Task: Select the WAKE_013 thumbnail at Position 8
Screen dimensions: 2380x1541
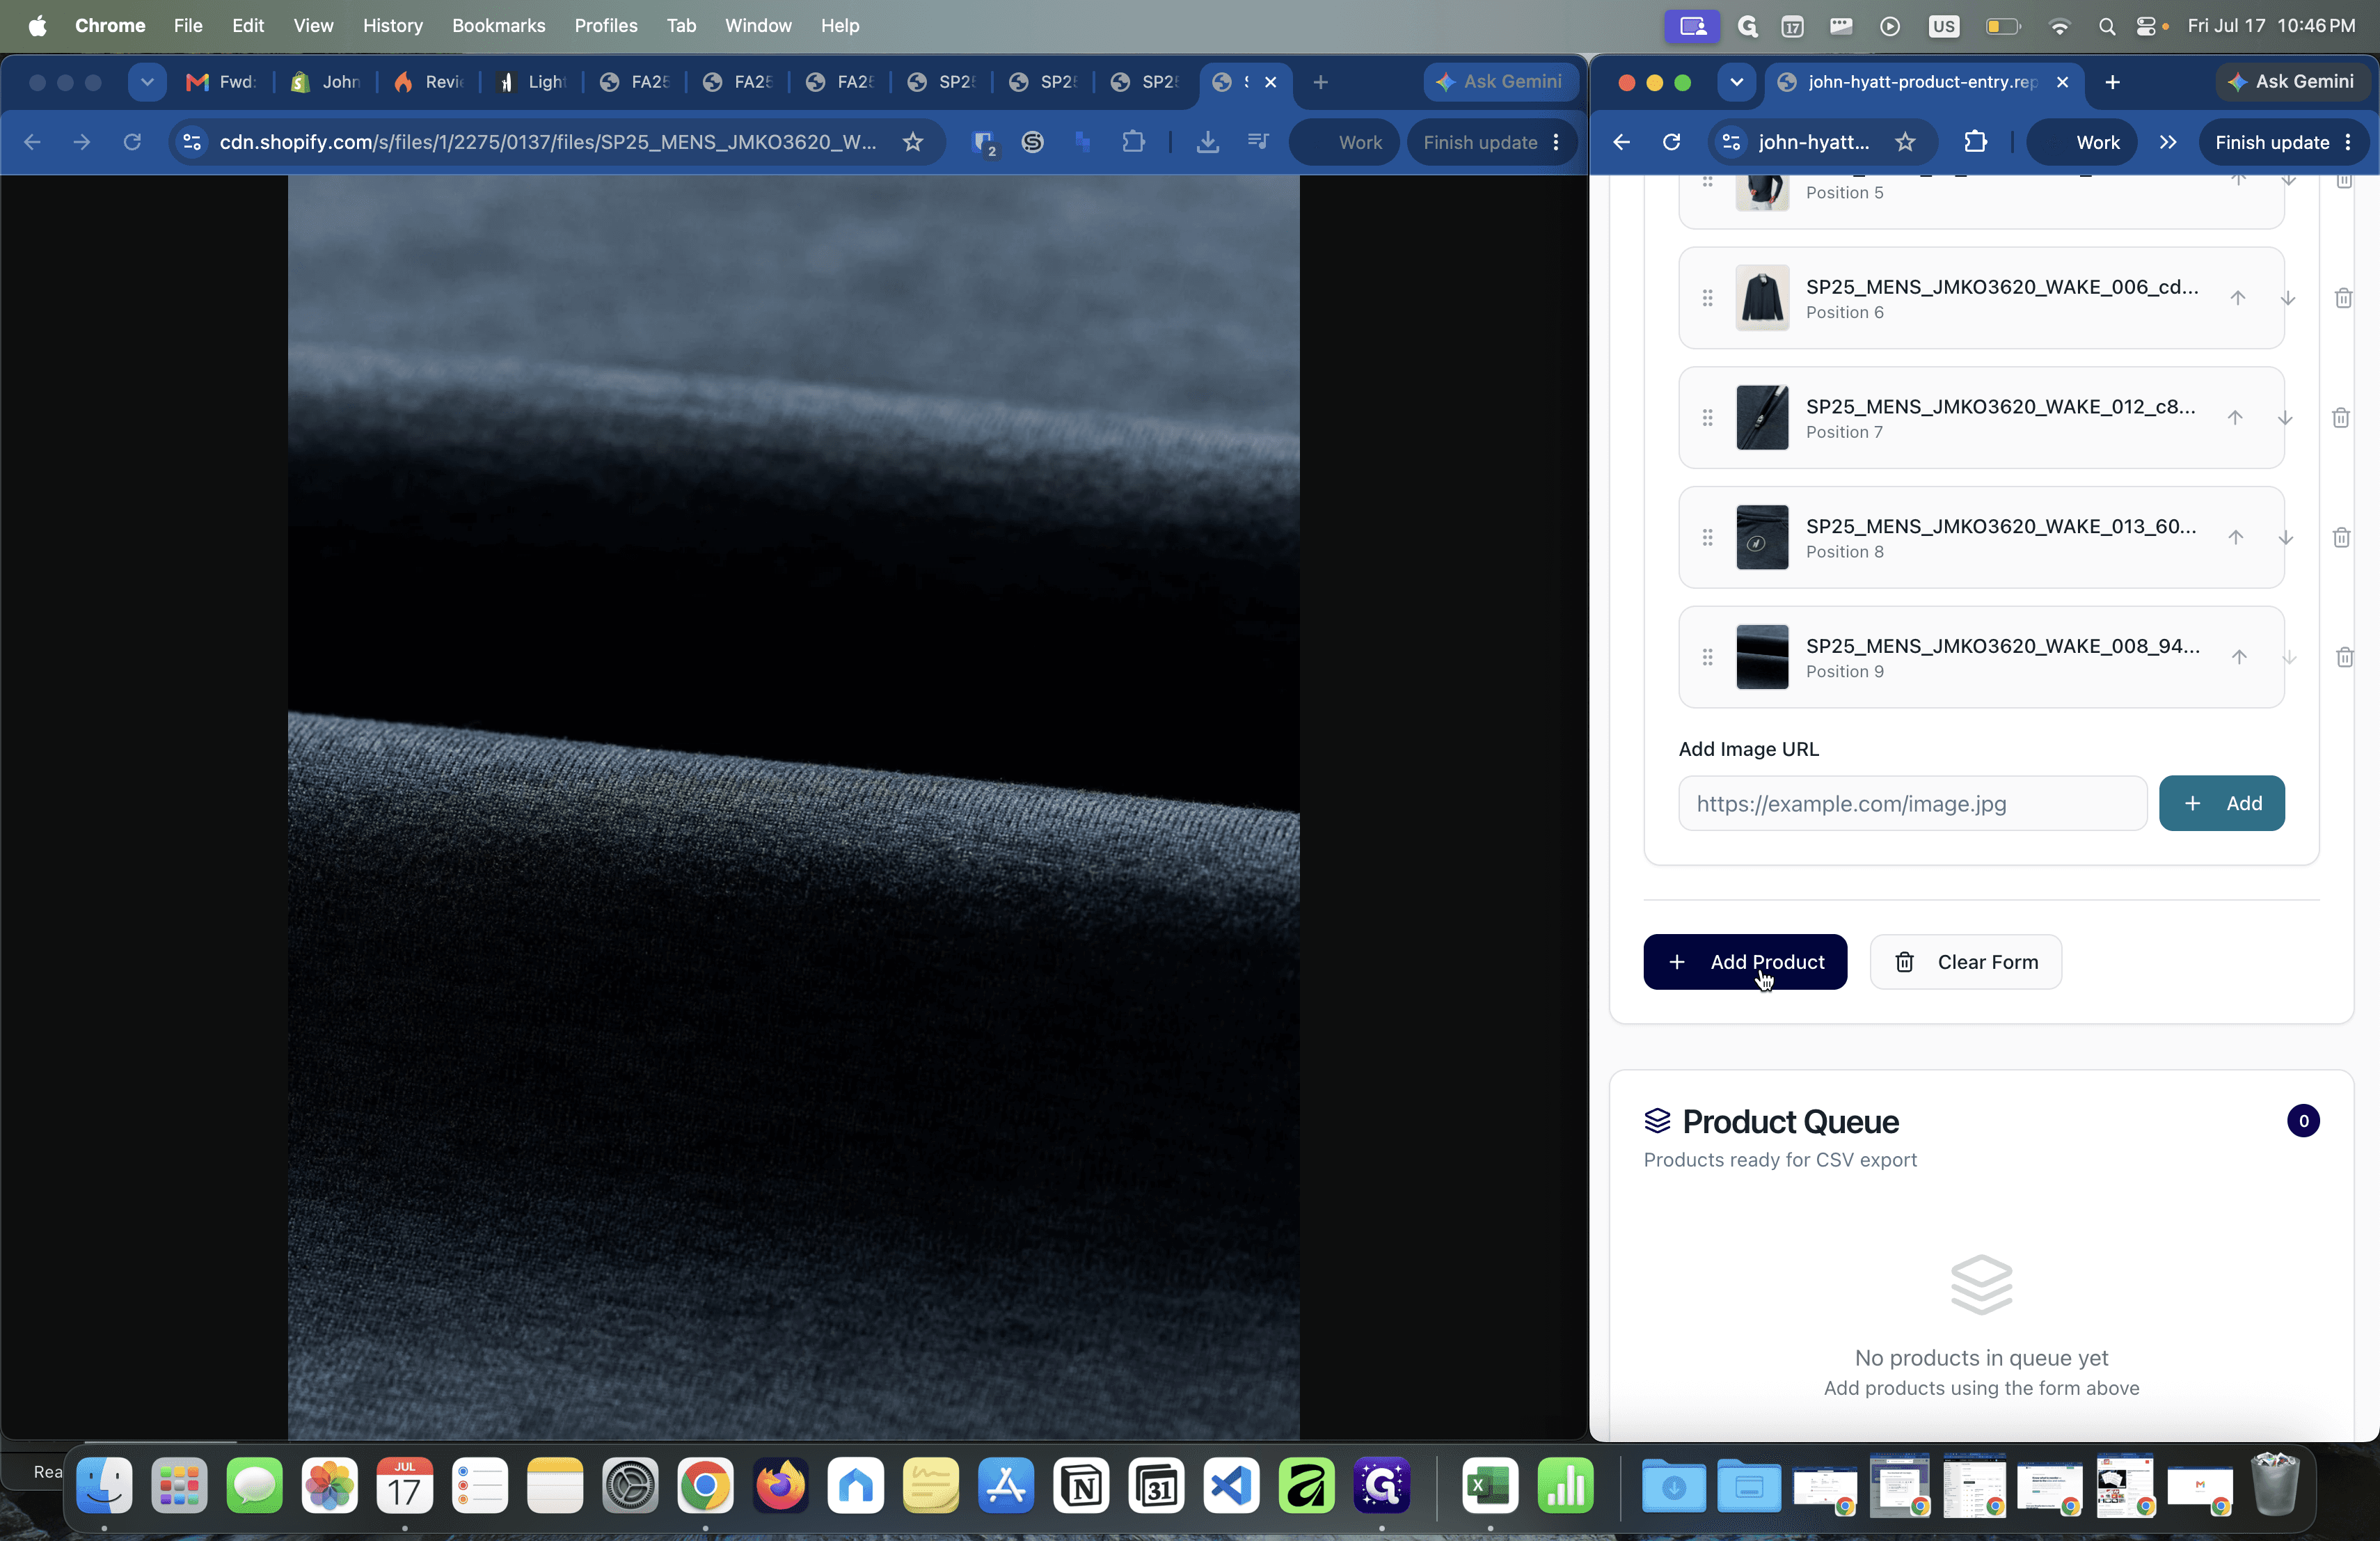Action: (x=1762, y=538)
